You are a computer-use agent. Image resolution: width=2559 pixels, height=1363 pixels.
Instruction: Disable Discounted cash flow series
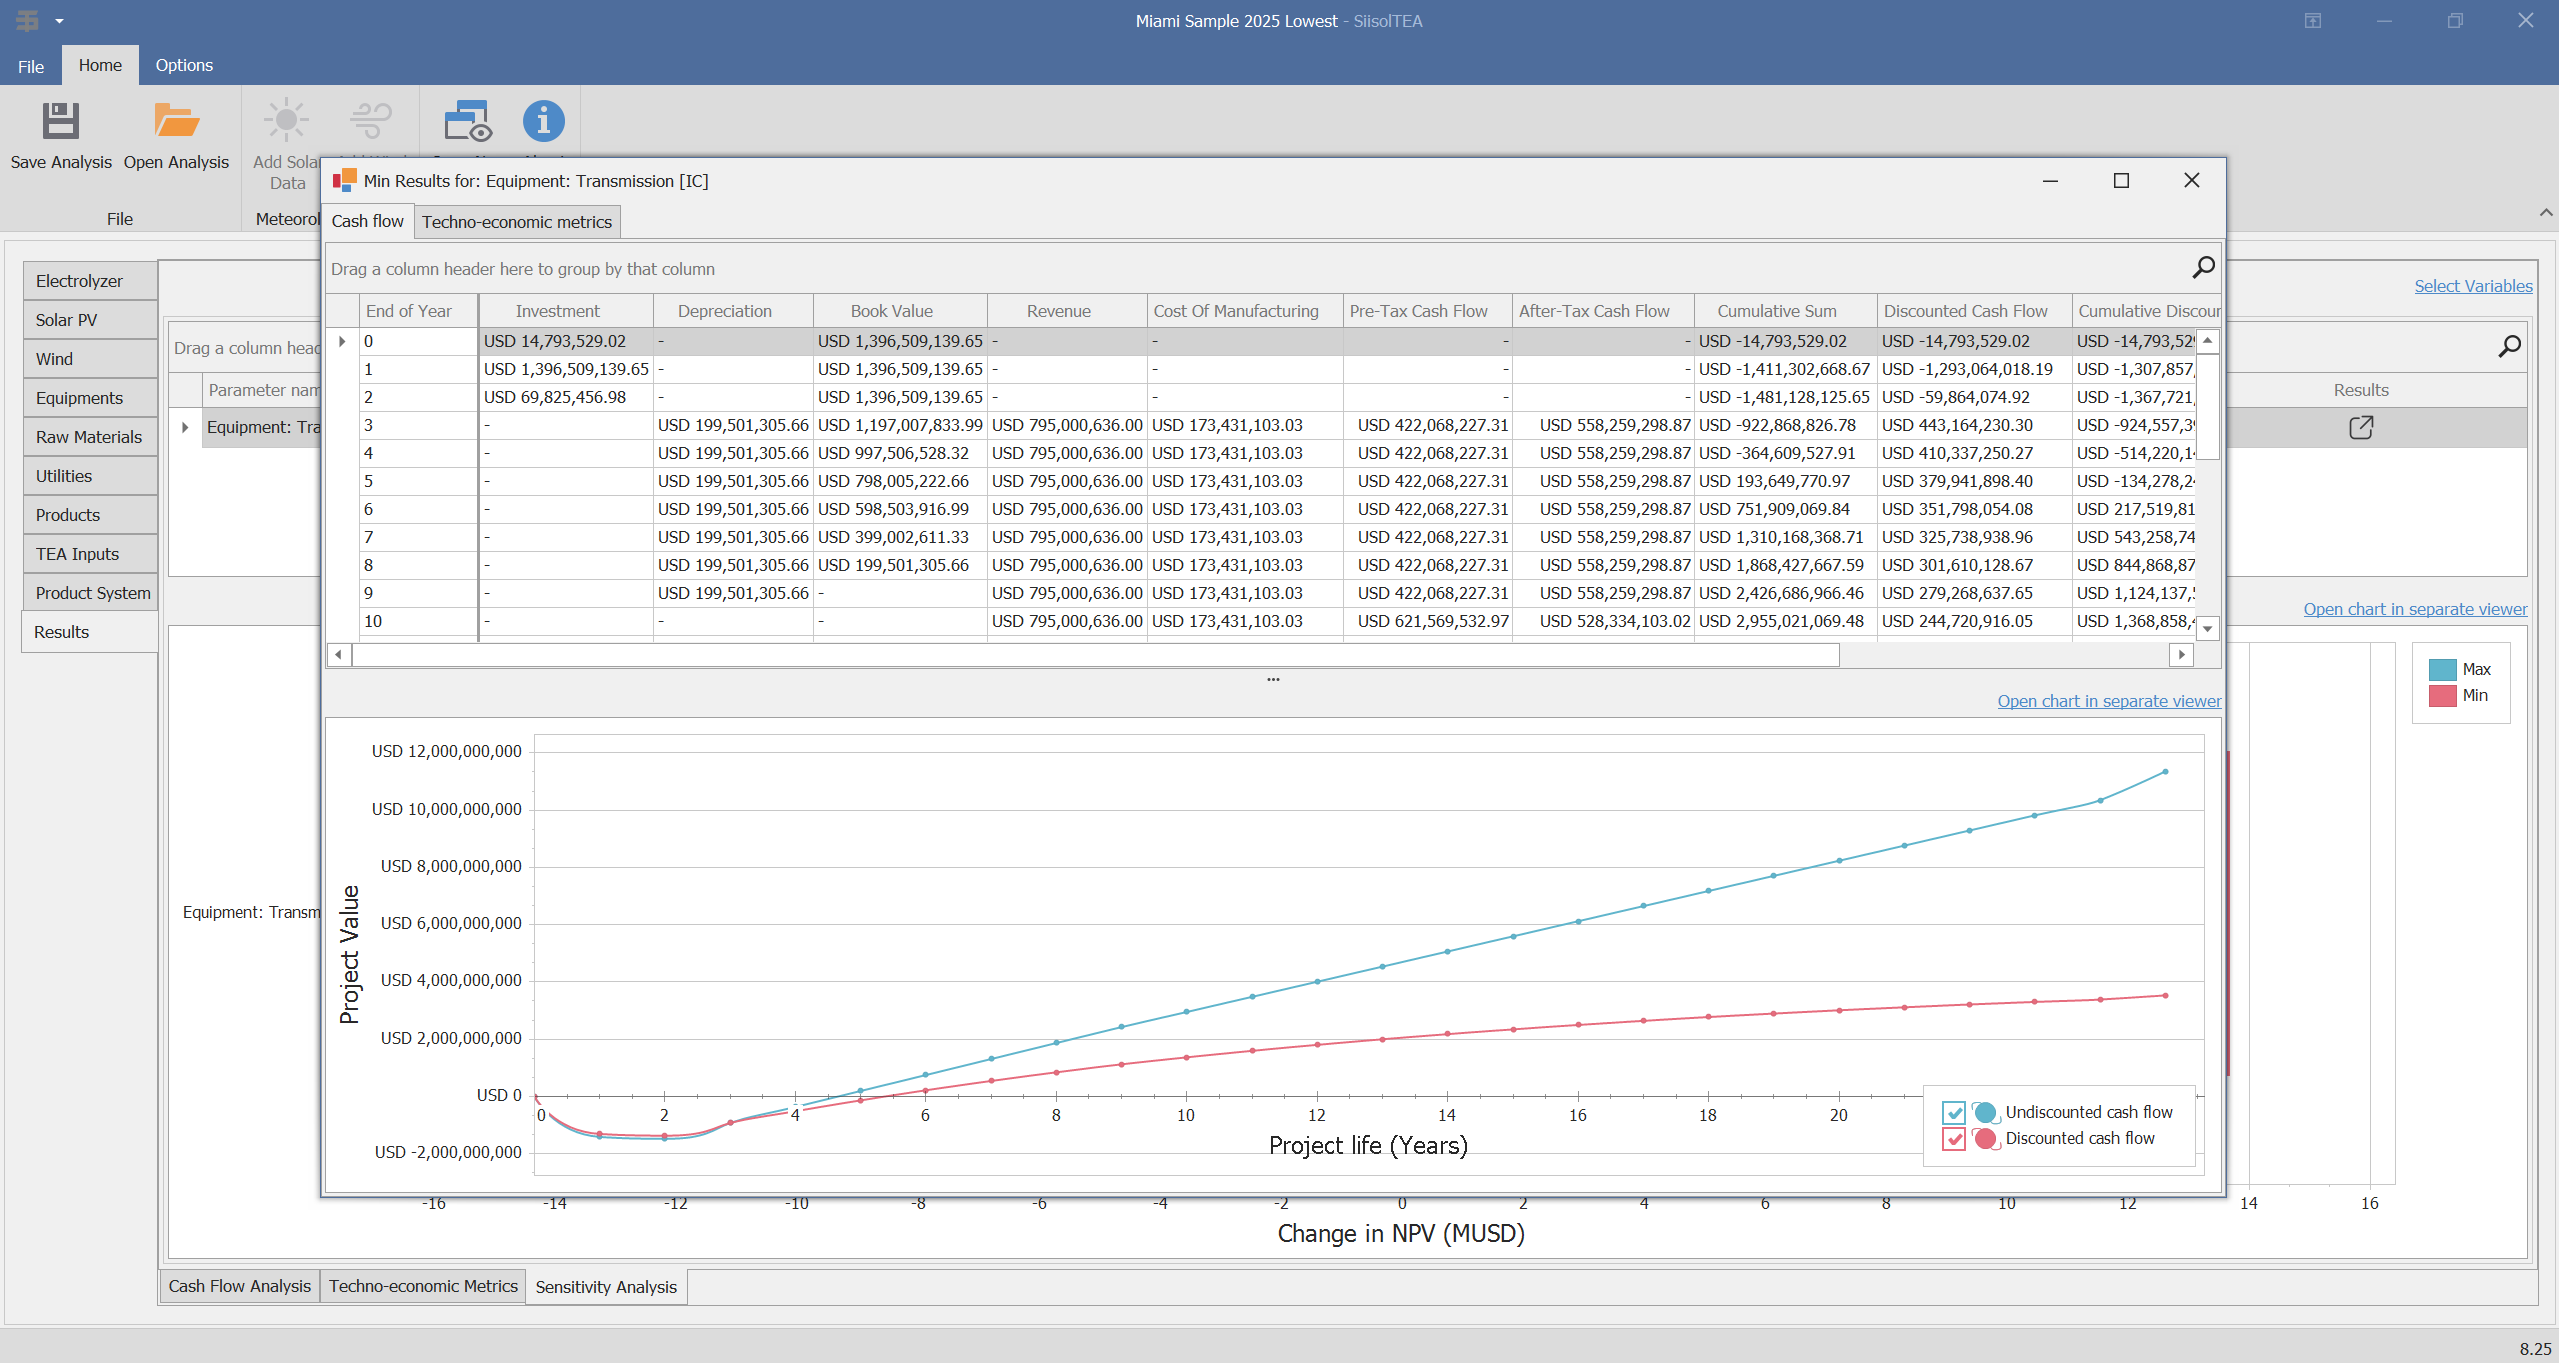click(x=1954, y=1138)
